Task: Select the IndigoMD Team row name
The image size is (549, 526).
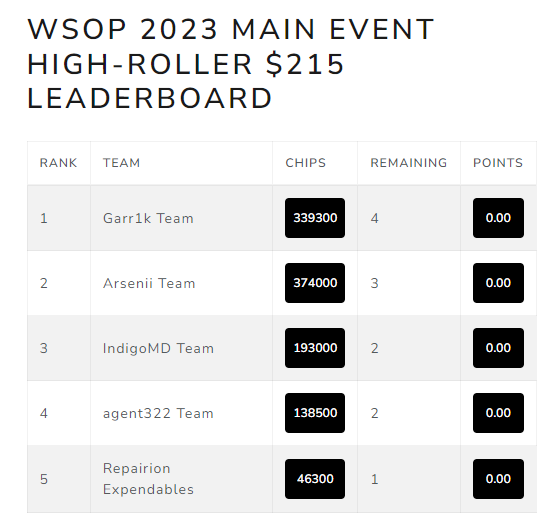Action: (x=158, y=348)
